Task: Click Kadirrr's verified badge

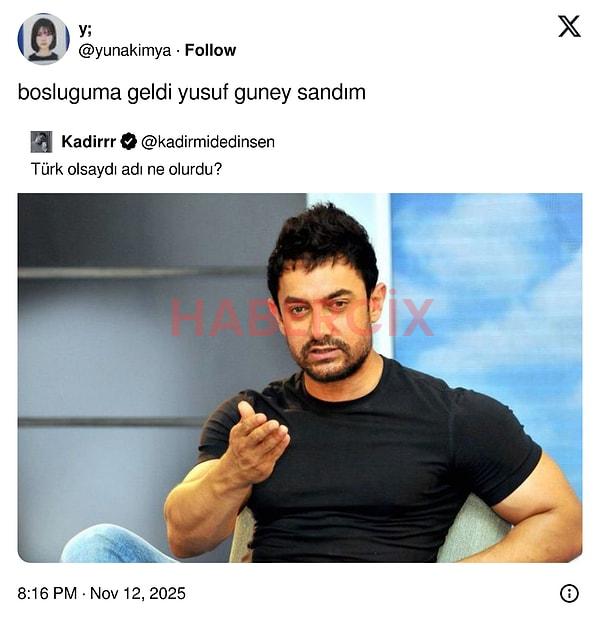Action: click(129, 142)
